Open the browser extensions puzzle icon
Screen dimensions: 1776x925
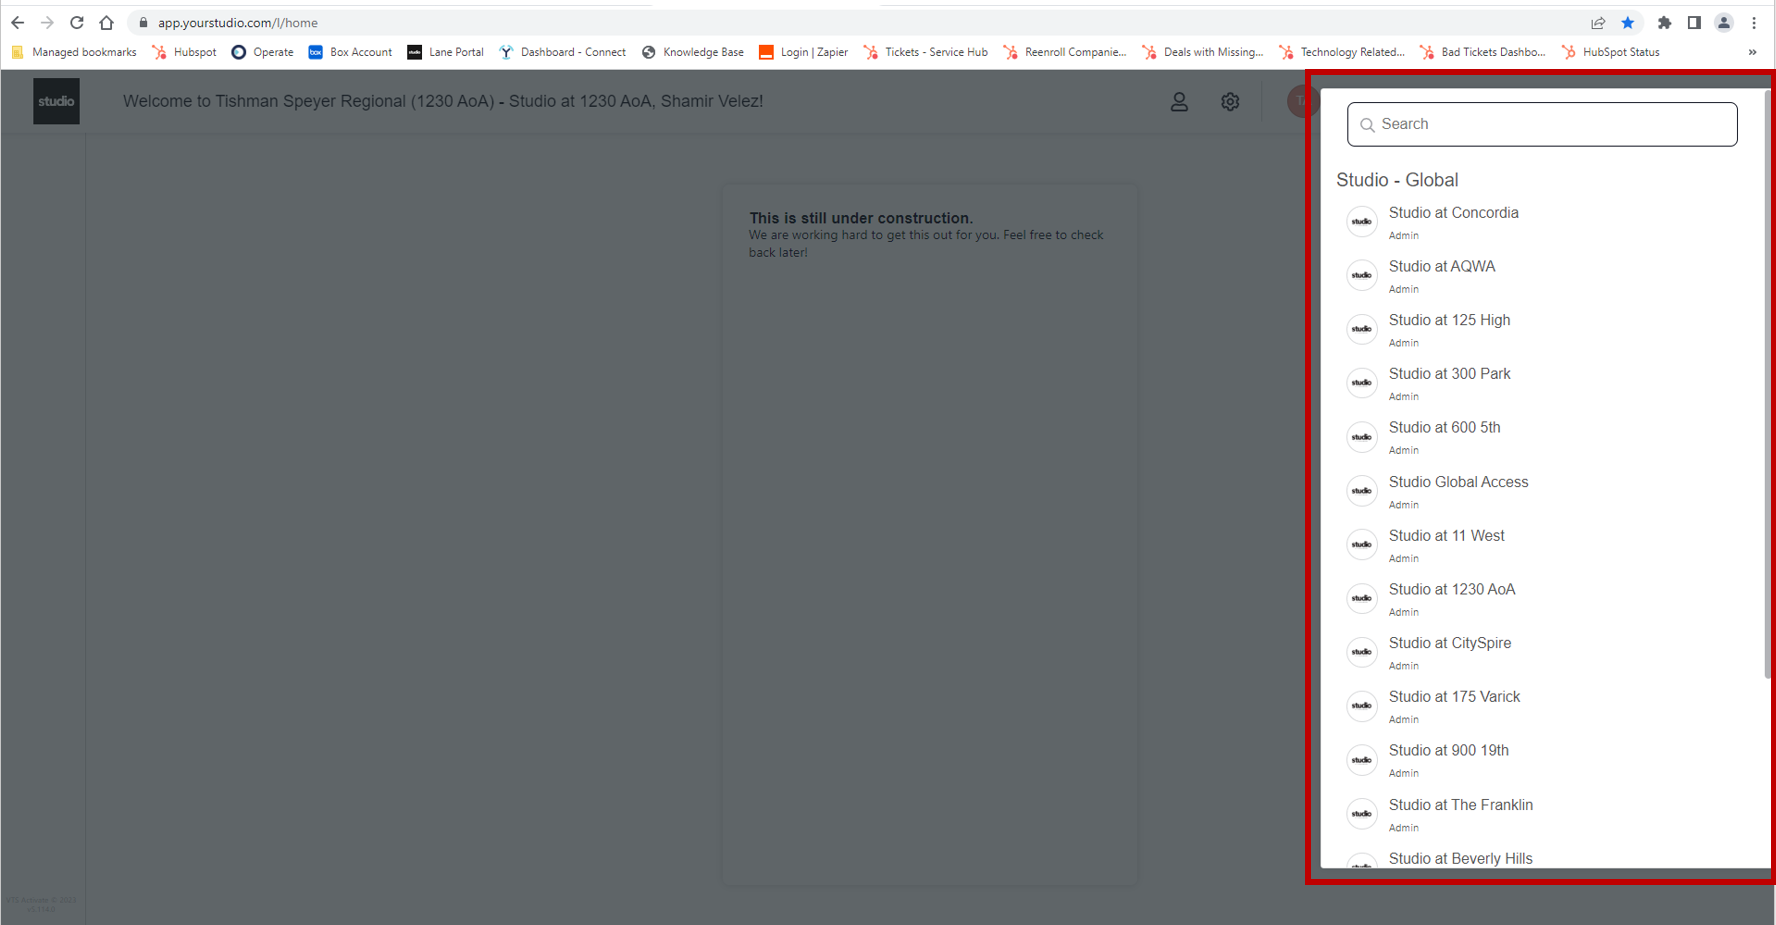point(1664,22)
